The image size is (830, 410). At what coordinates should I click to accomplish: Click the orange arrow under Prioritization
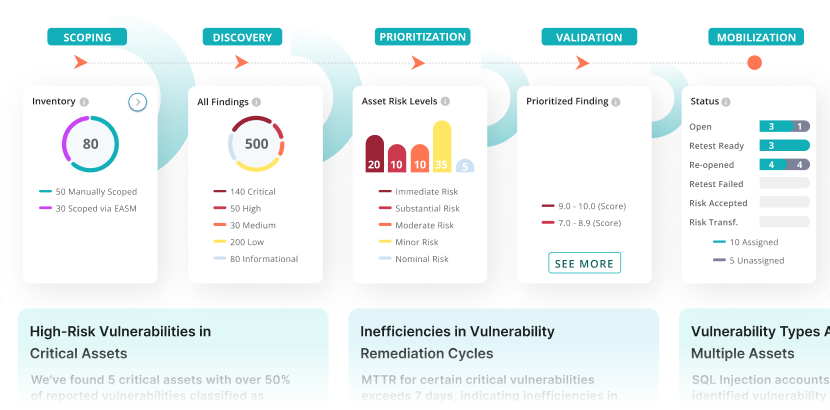click(418, 63)
